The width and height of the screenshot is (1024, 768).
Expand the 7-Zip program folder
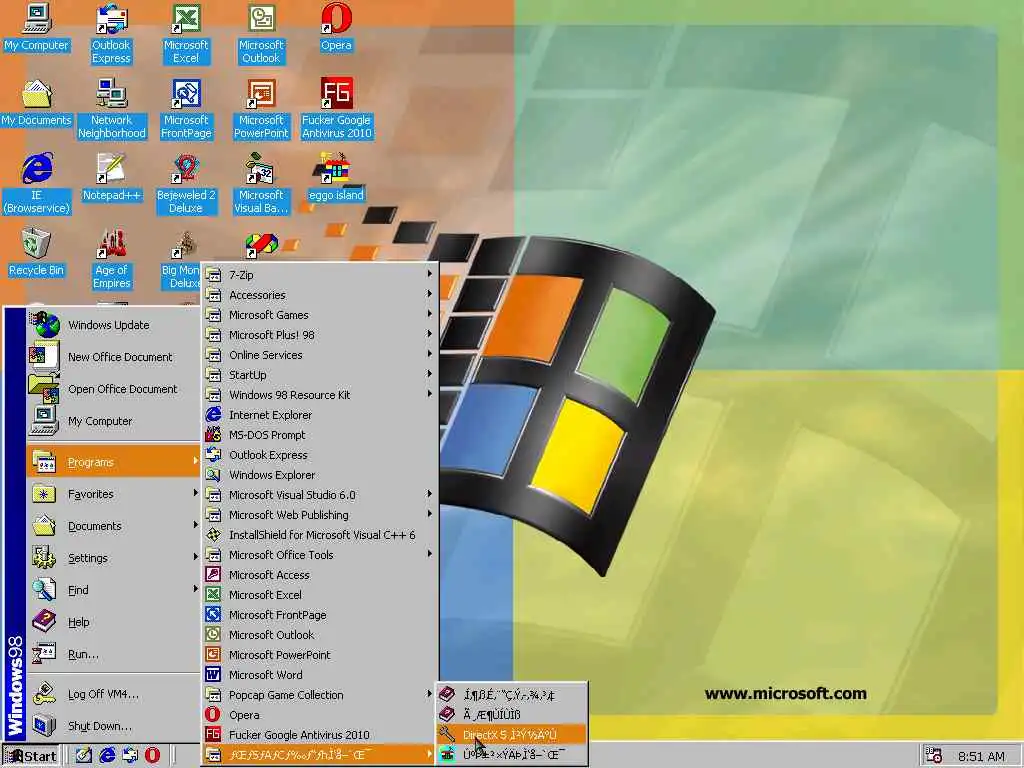coord(320,275)
